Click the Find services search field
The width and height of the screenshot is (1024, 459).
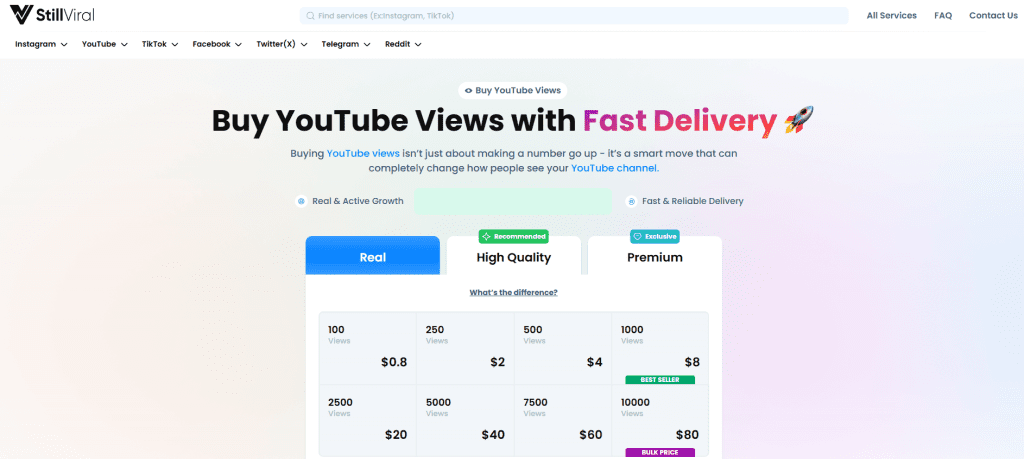click(x=574, y=16)
